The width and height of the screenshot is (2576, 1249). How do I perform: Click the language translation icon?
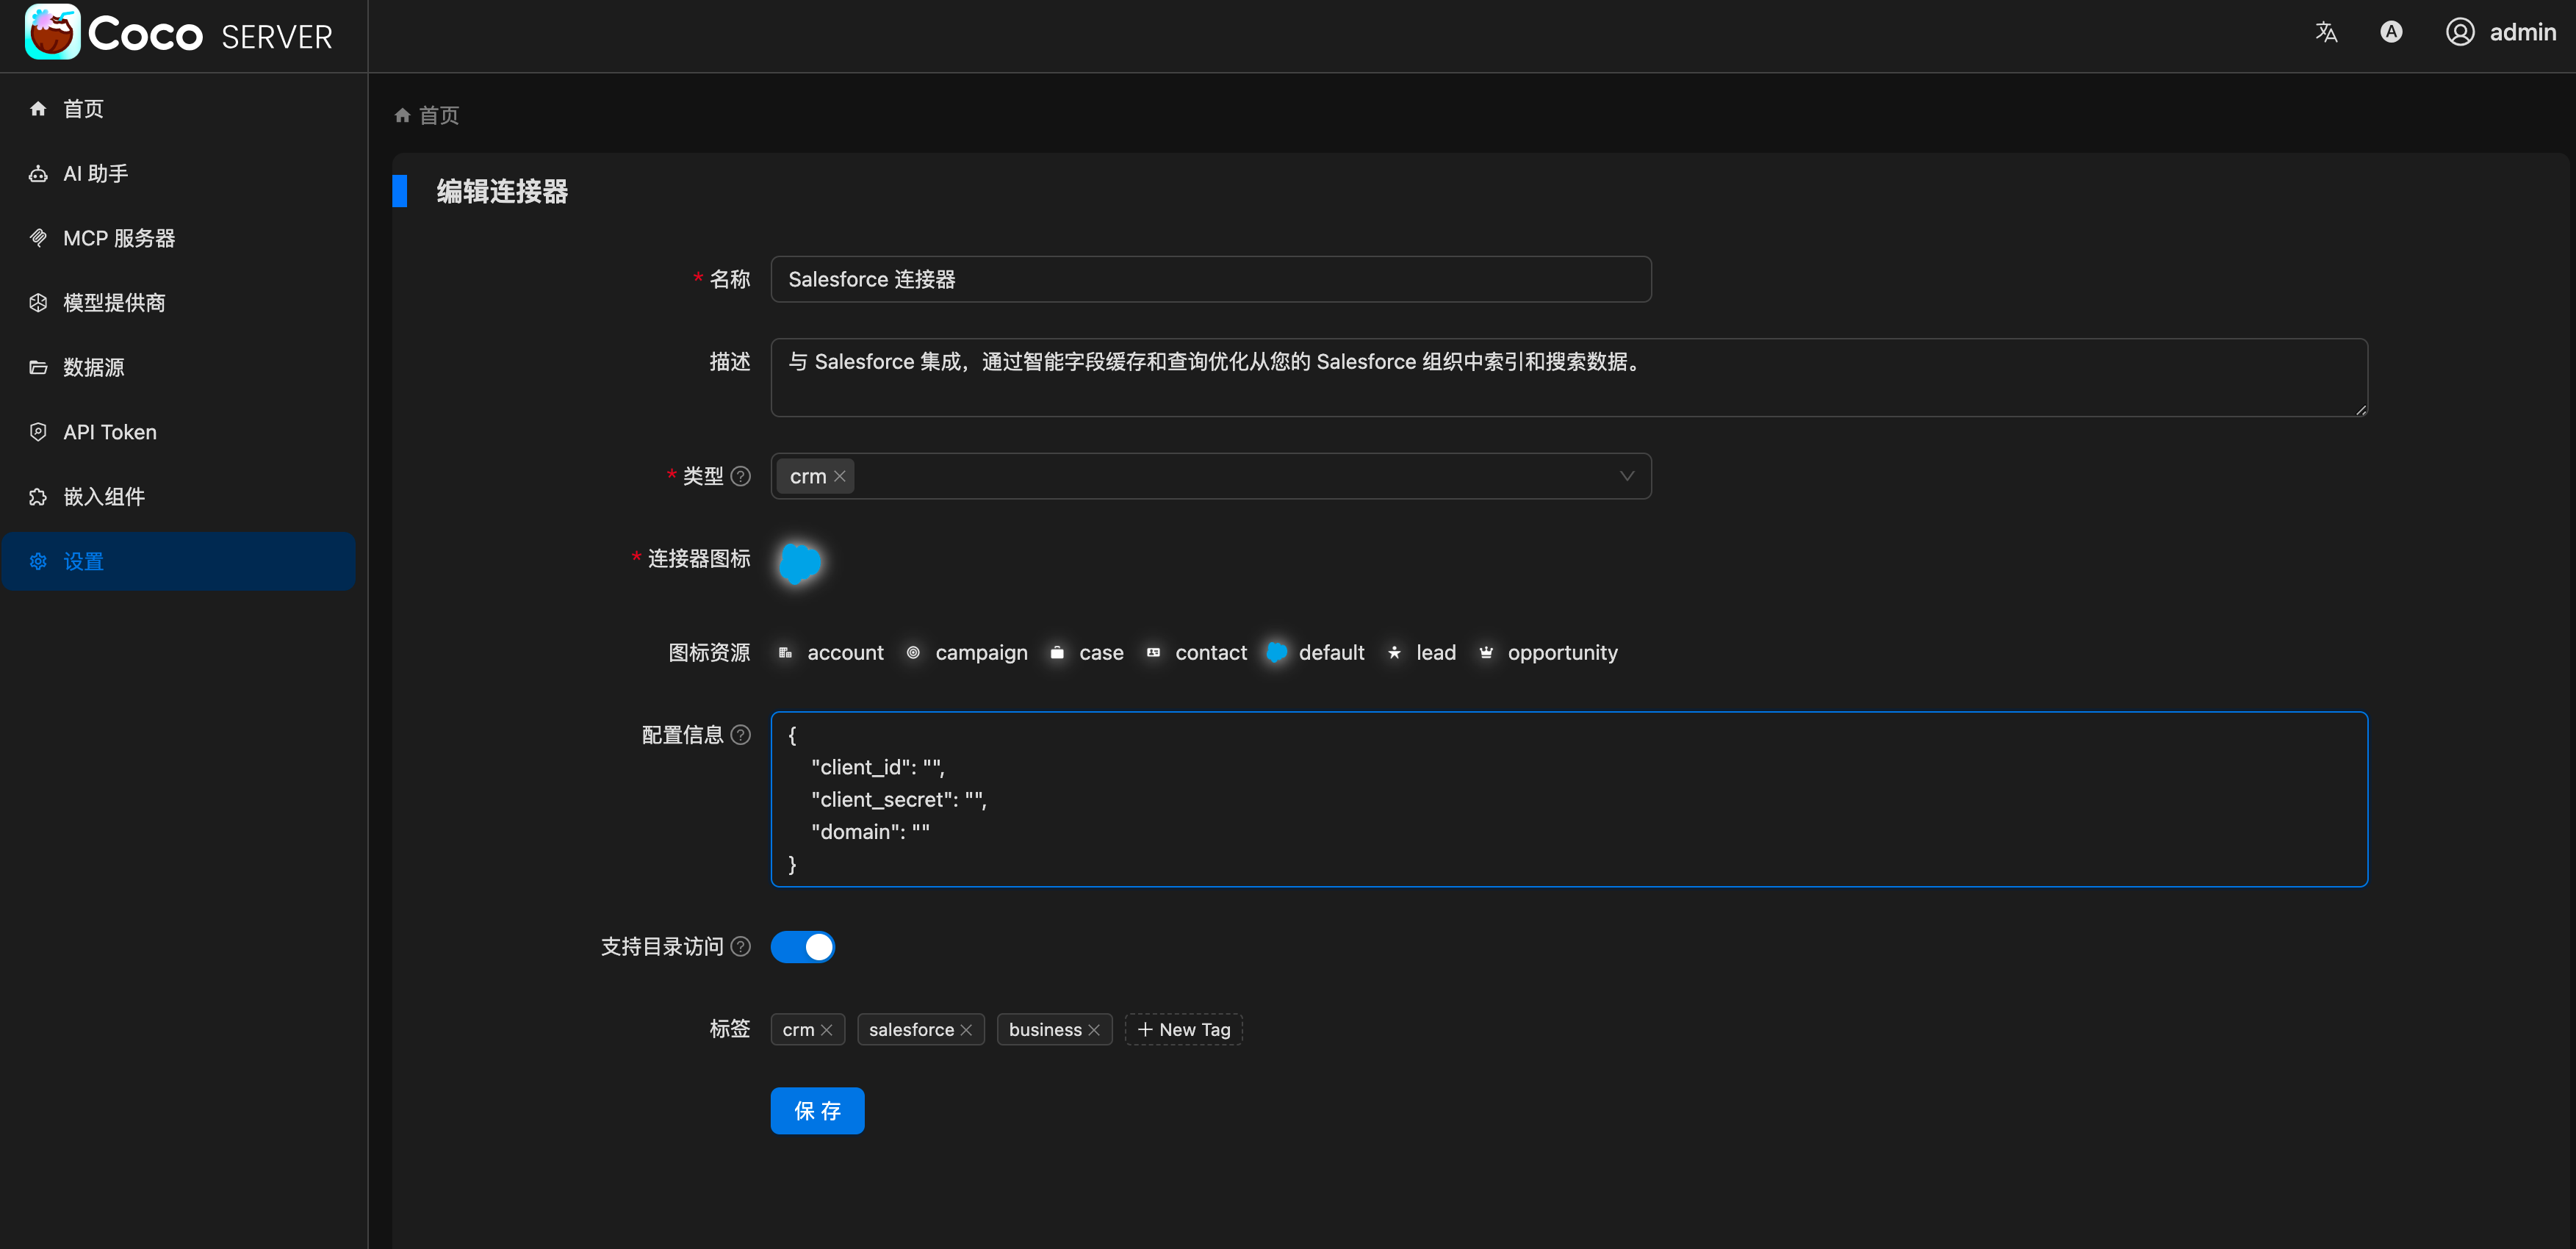pos(2326,32)
